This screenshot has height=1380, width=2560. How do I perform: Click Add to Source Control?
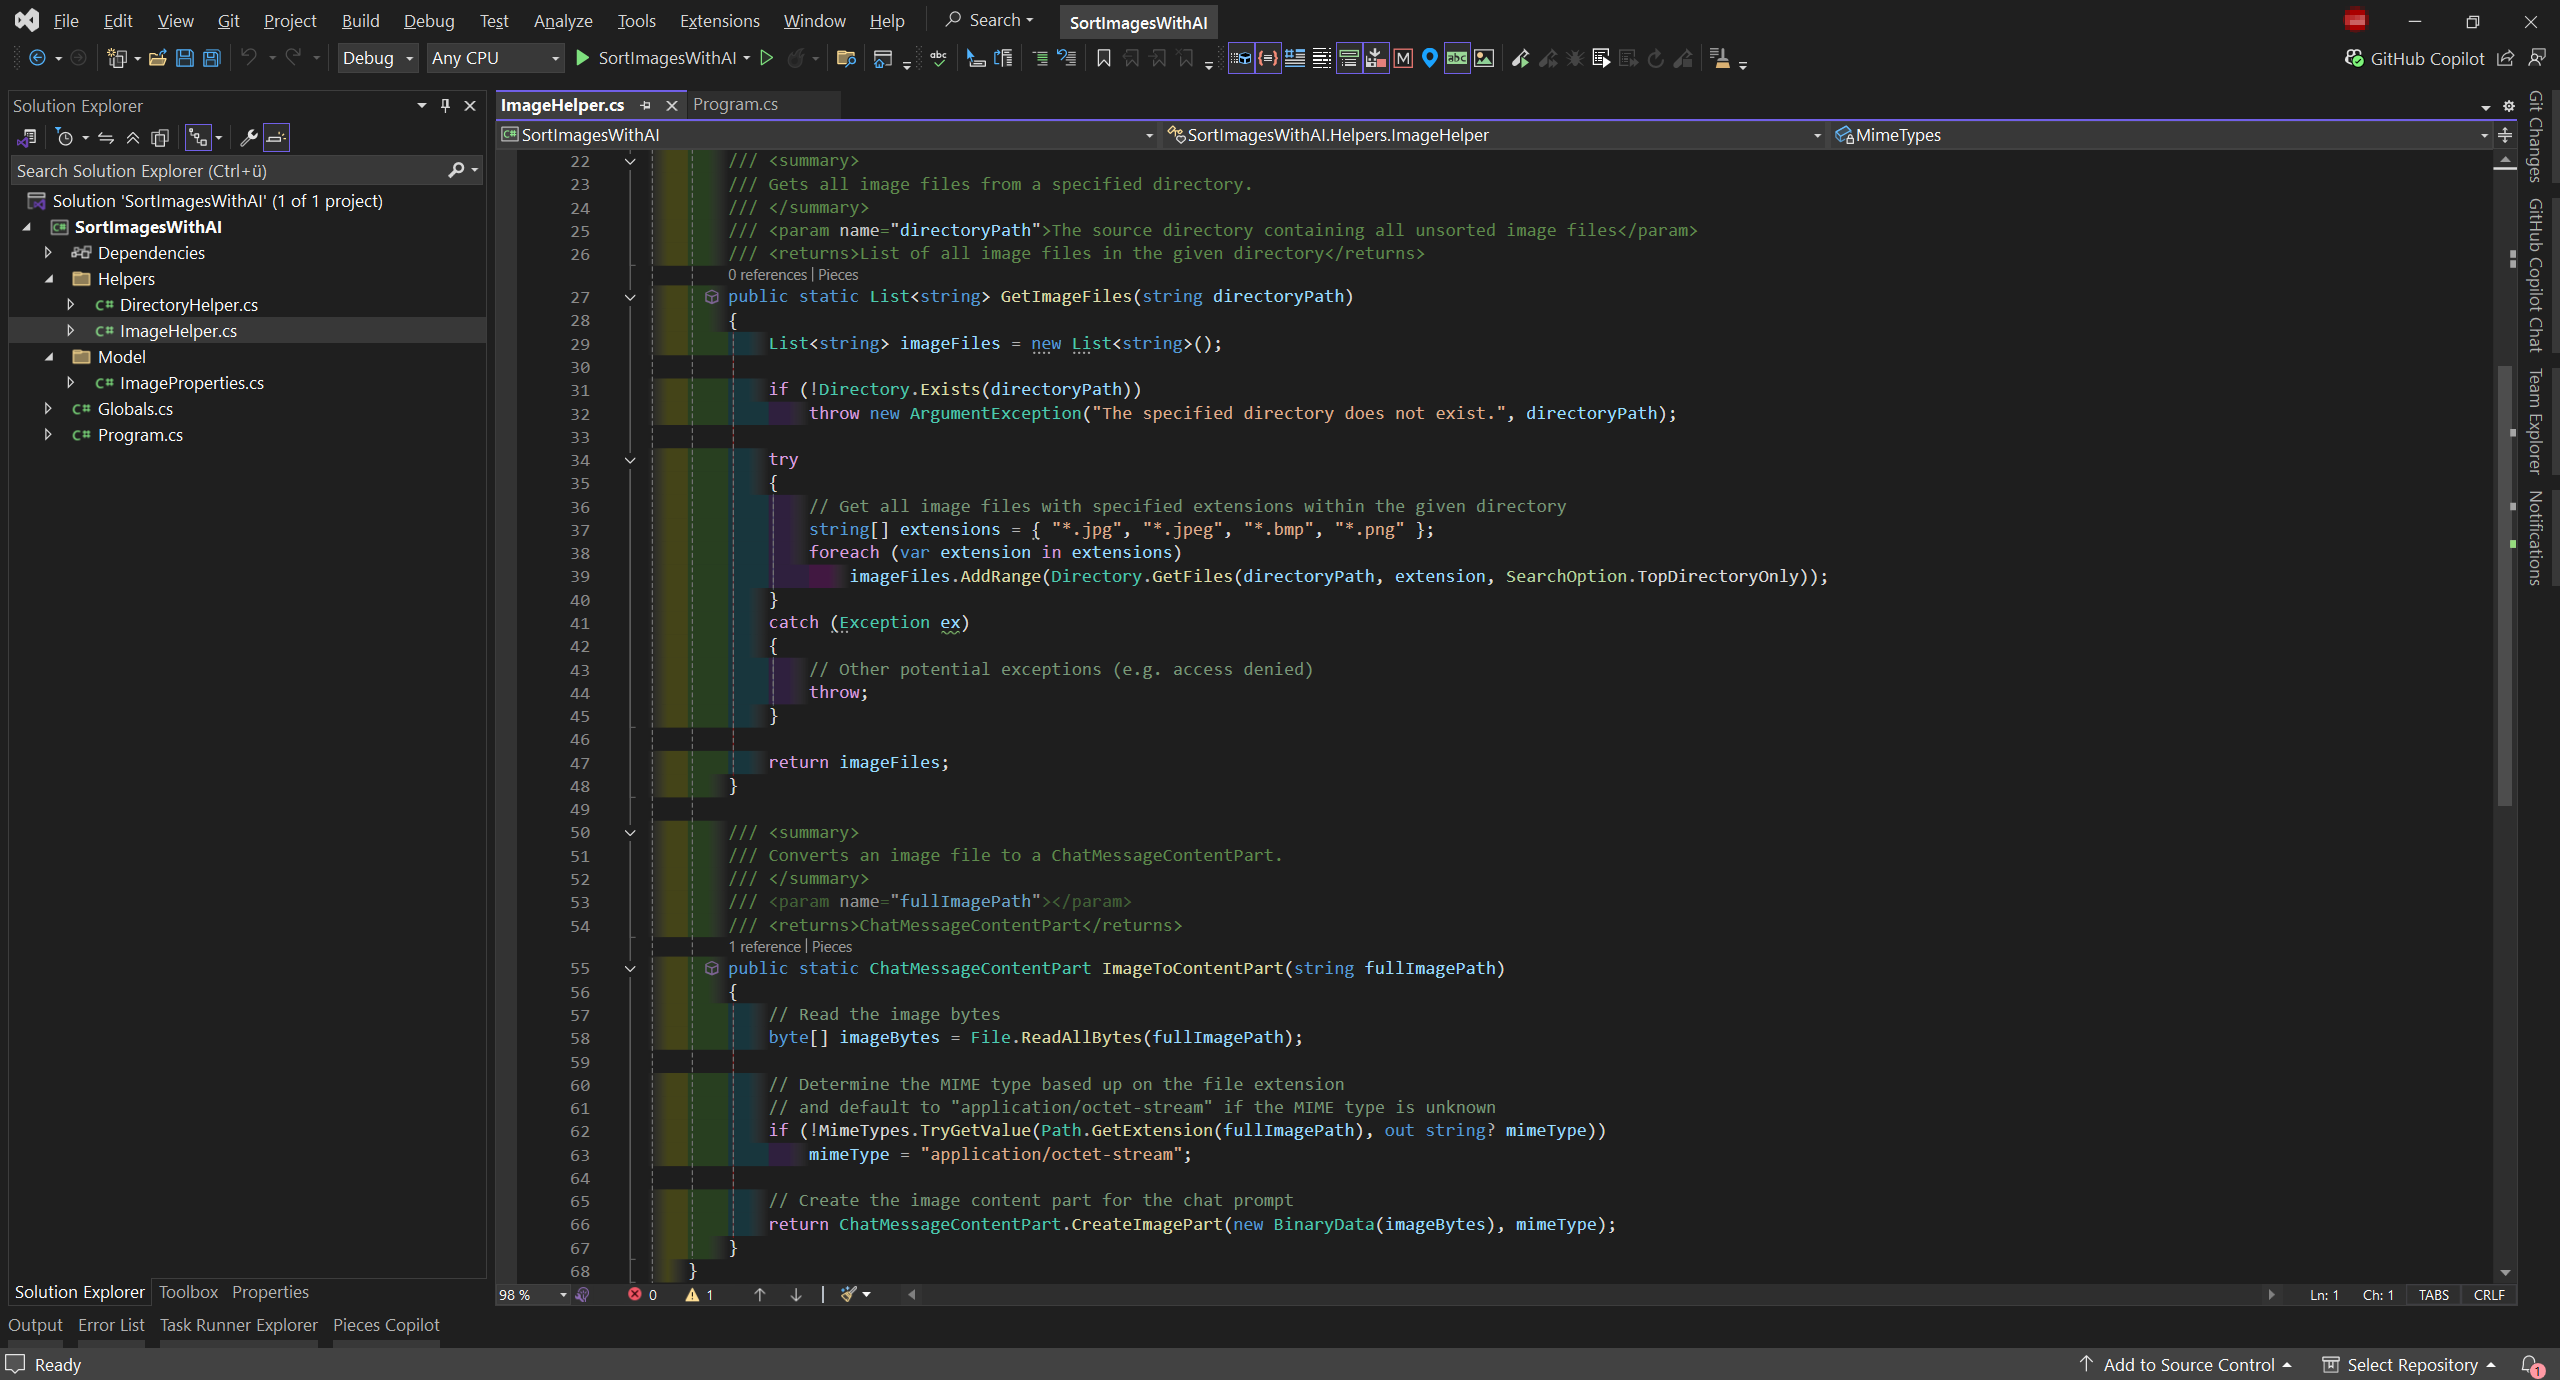(2186, 1365)
